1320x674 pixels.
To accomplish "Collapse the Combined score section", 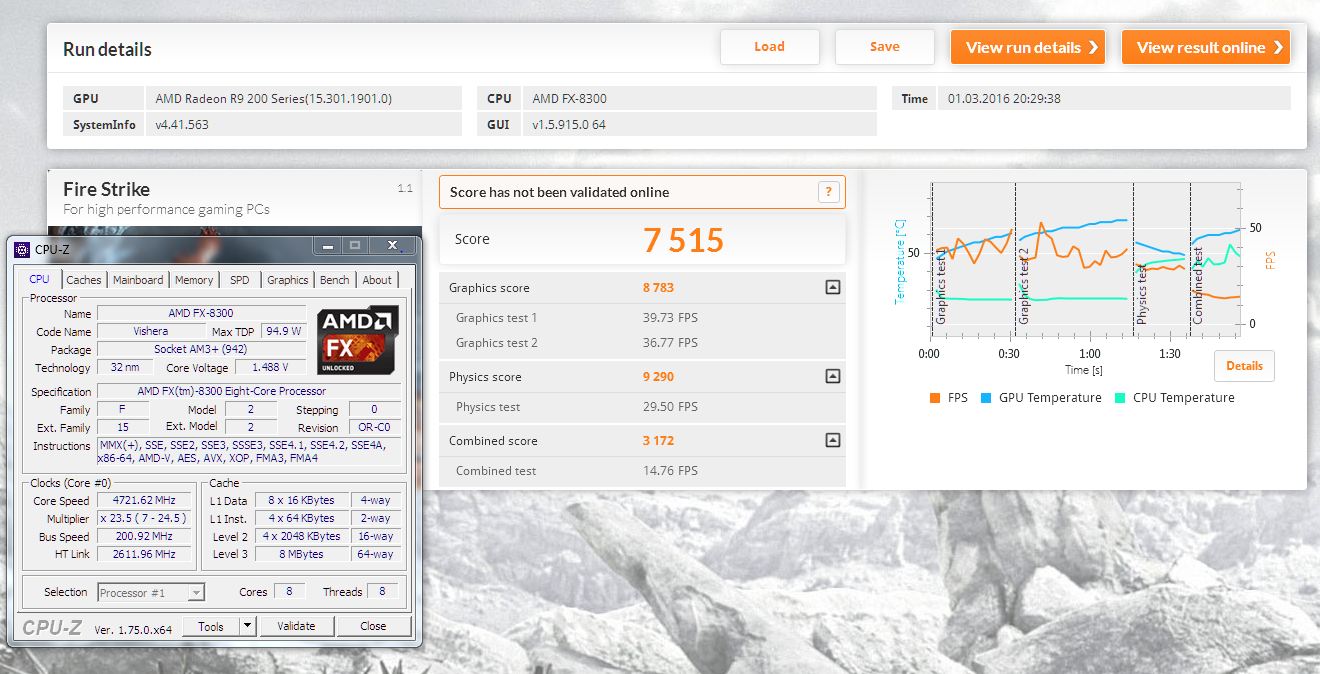I will pyautogui.click(x=832, y=440).
